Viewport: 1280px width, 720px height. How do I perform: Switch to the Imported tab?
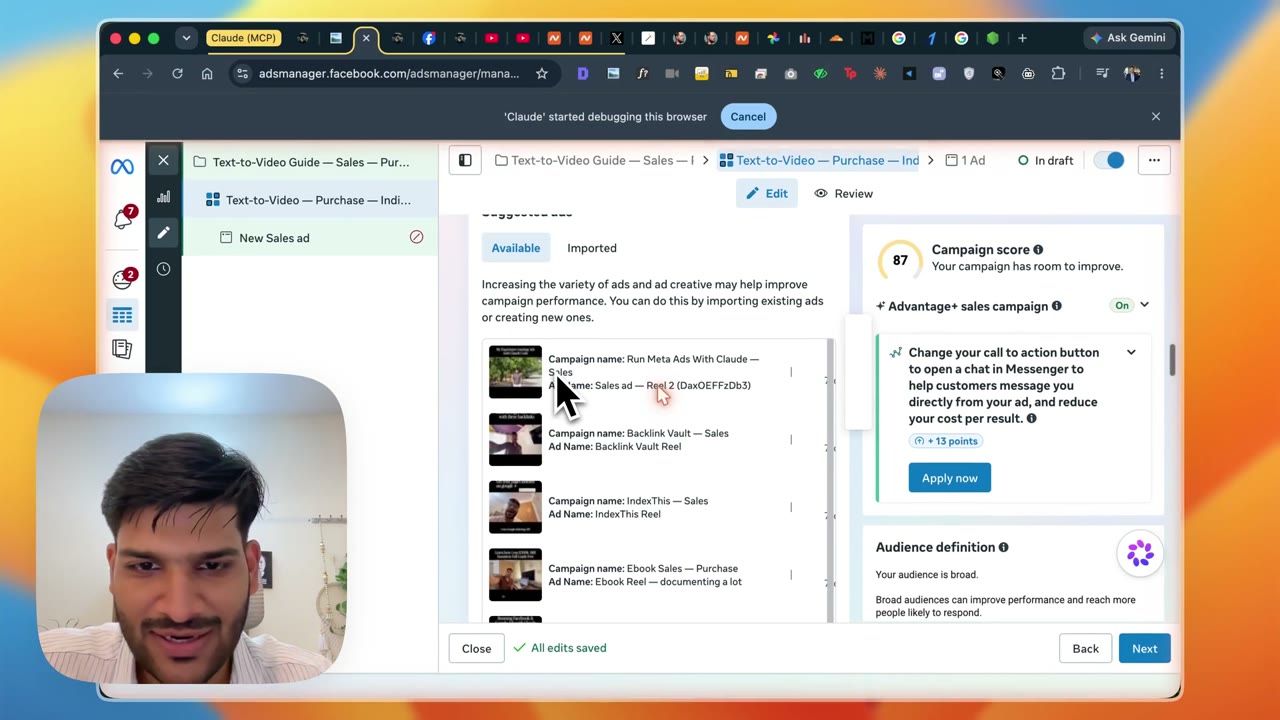(x=592, y=248)
